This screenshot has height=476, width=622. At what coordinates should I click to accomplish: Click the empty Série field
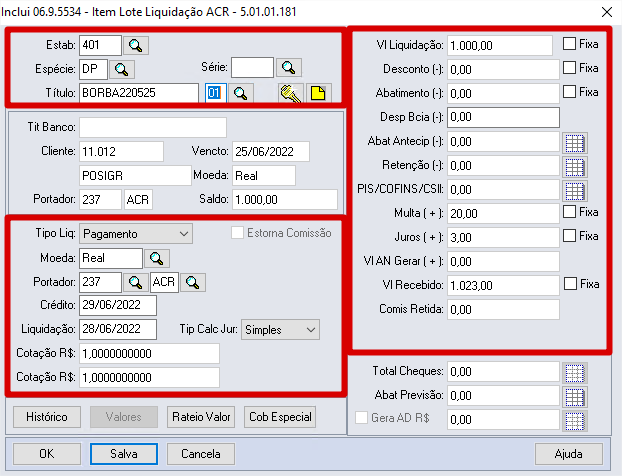253,67
